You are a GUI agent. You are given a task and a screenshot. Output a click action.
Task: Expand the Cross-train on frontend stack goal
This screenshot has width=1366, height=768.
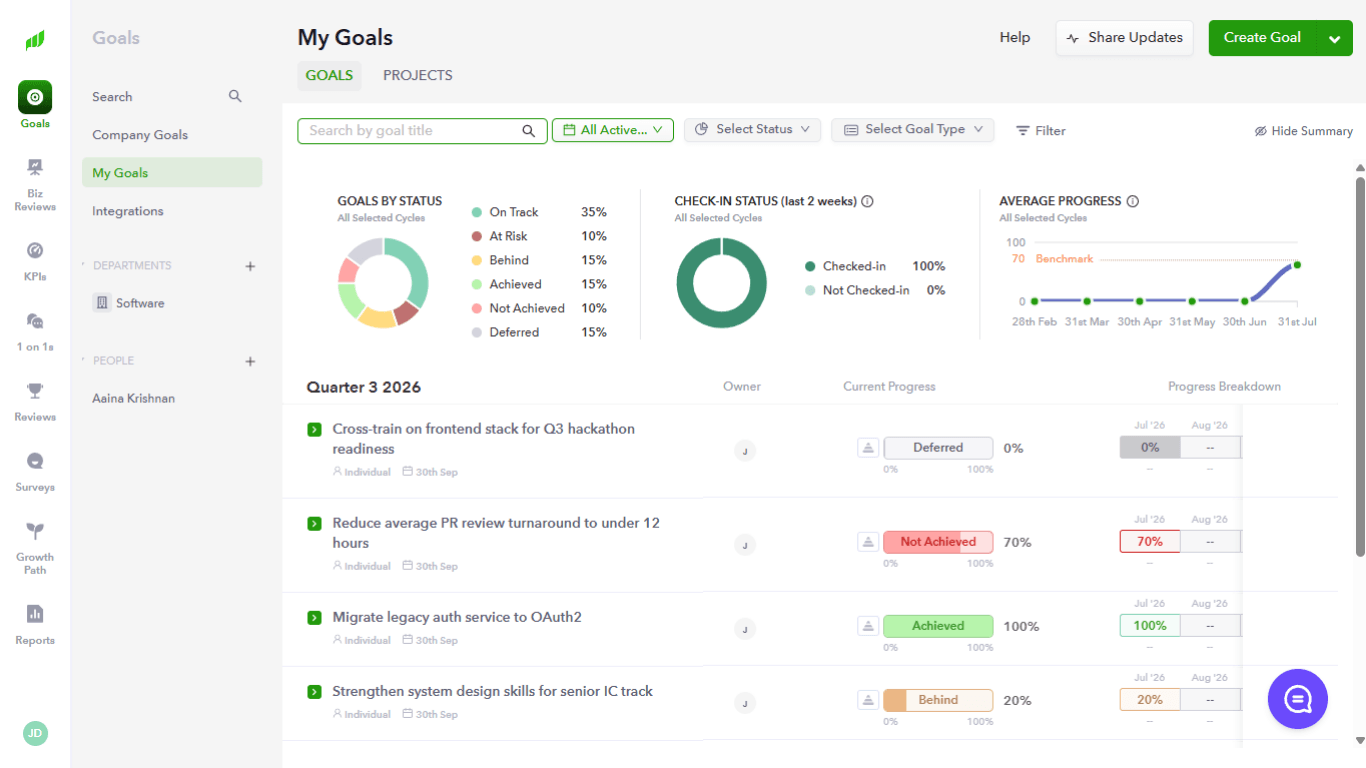[314, 429]
